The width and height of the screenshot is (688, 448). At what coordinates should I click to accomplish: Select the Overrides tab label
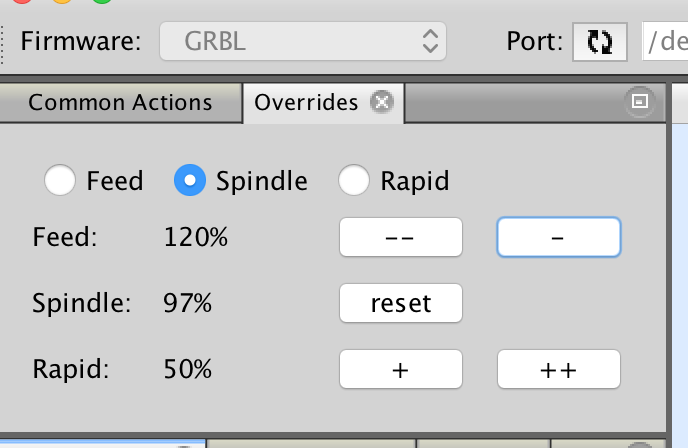[x=306, y=102]
